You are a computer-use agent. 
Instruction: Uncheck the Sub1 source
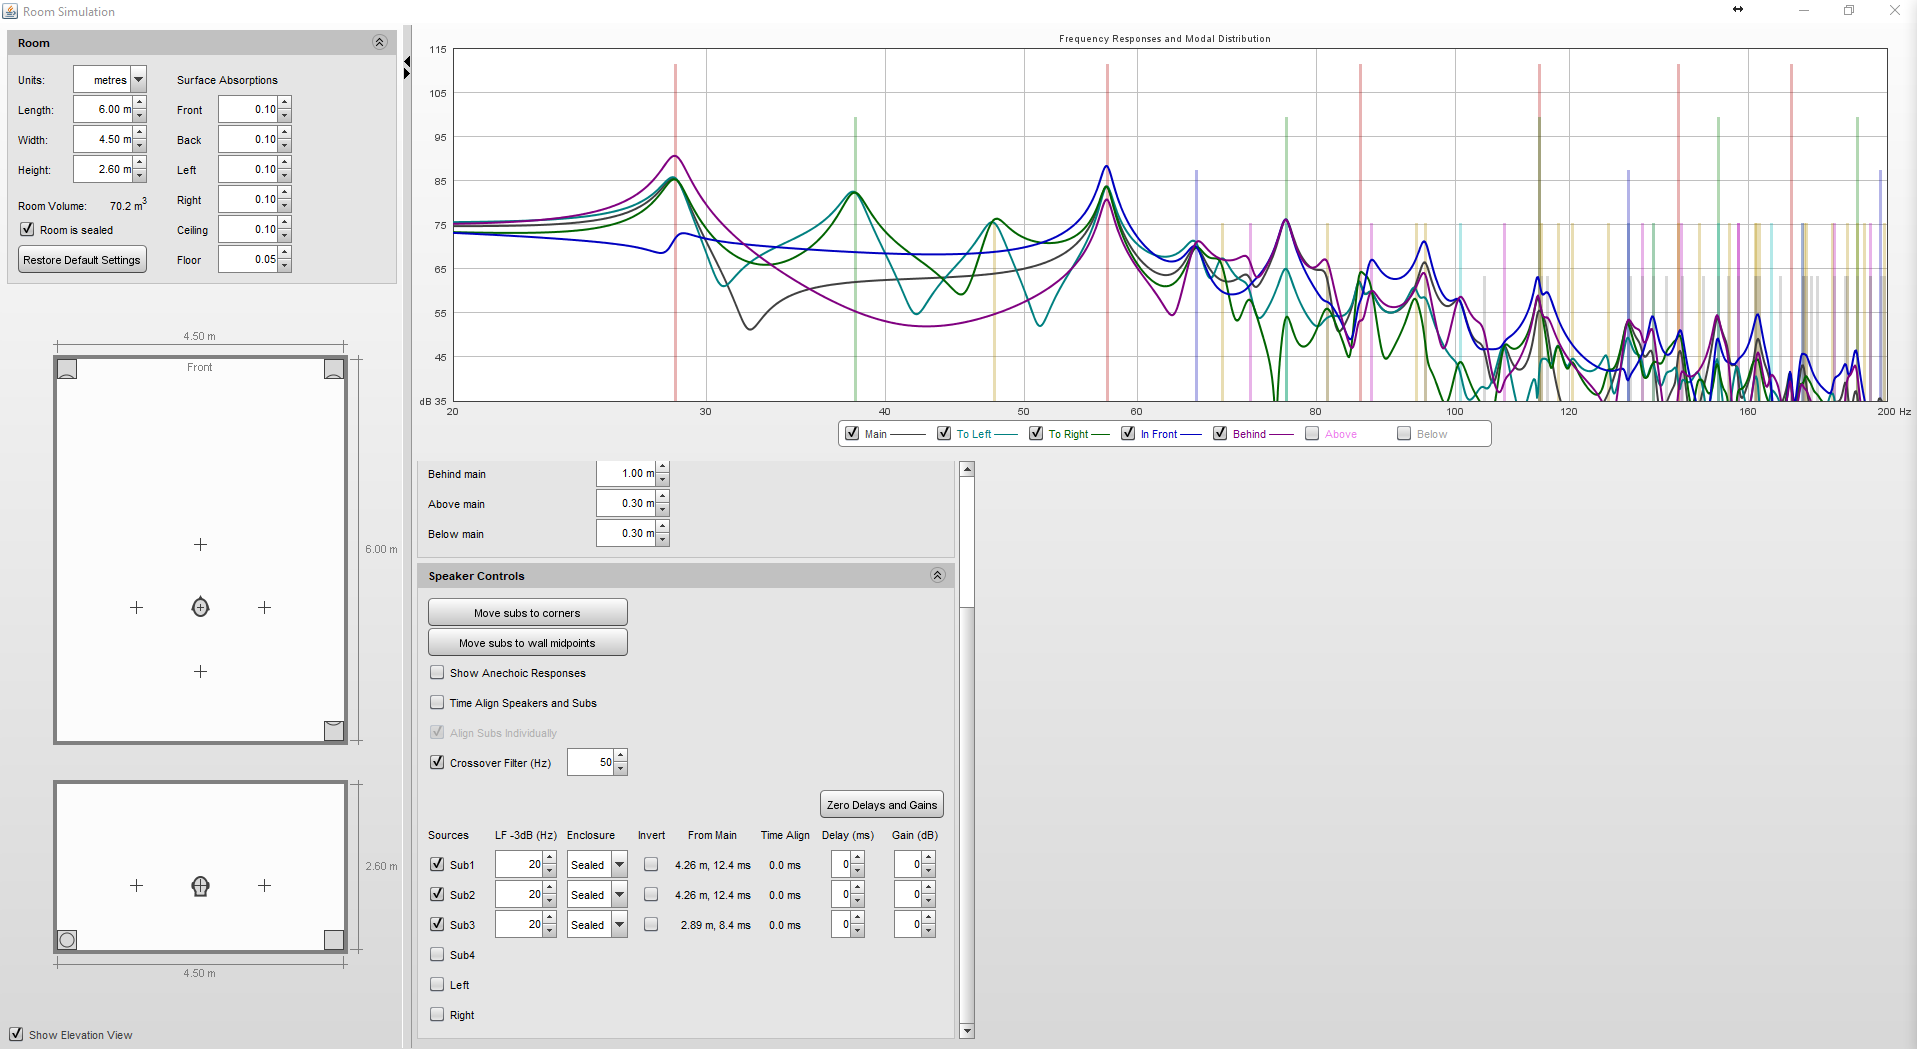(x=437, y=864)
